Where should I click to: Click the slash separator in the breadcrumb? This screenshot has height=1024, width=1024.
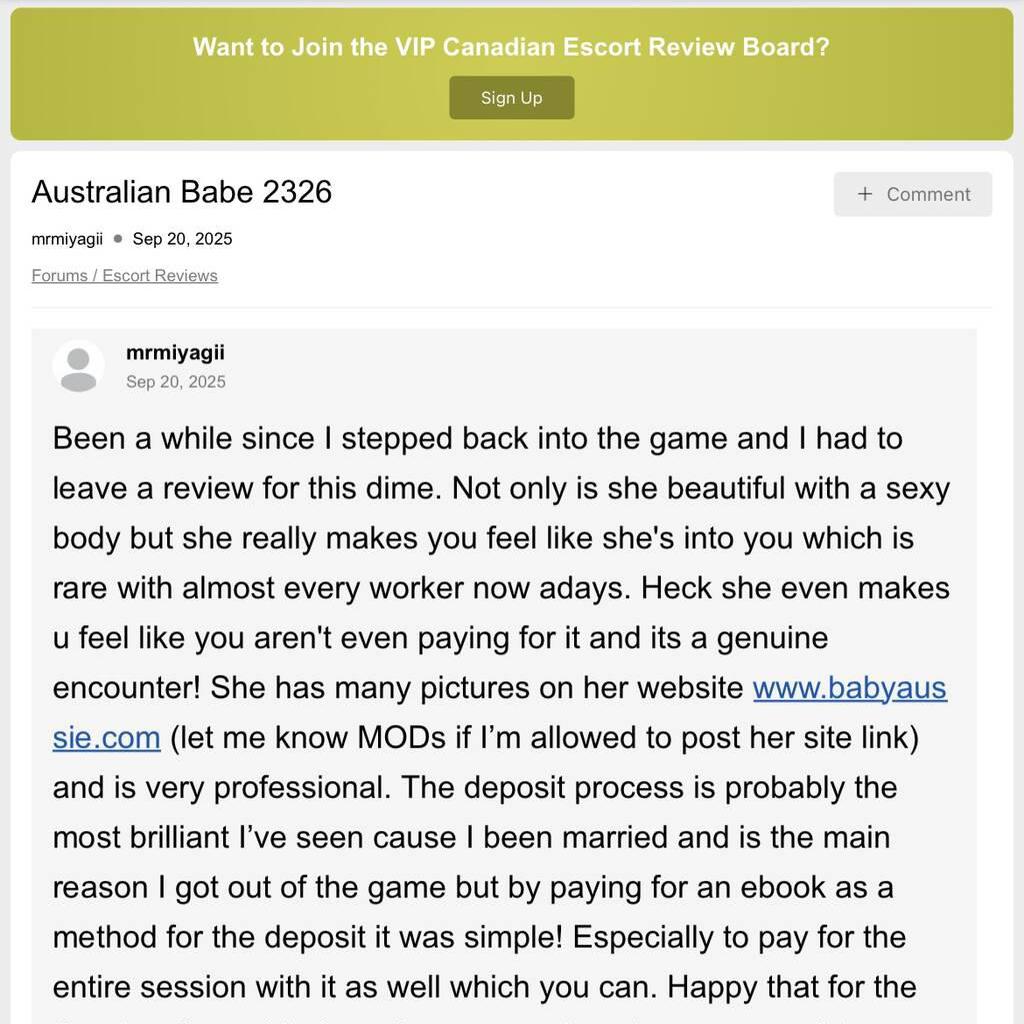click(95, 276)
